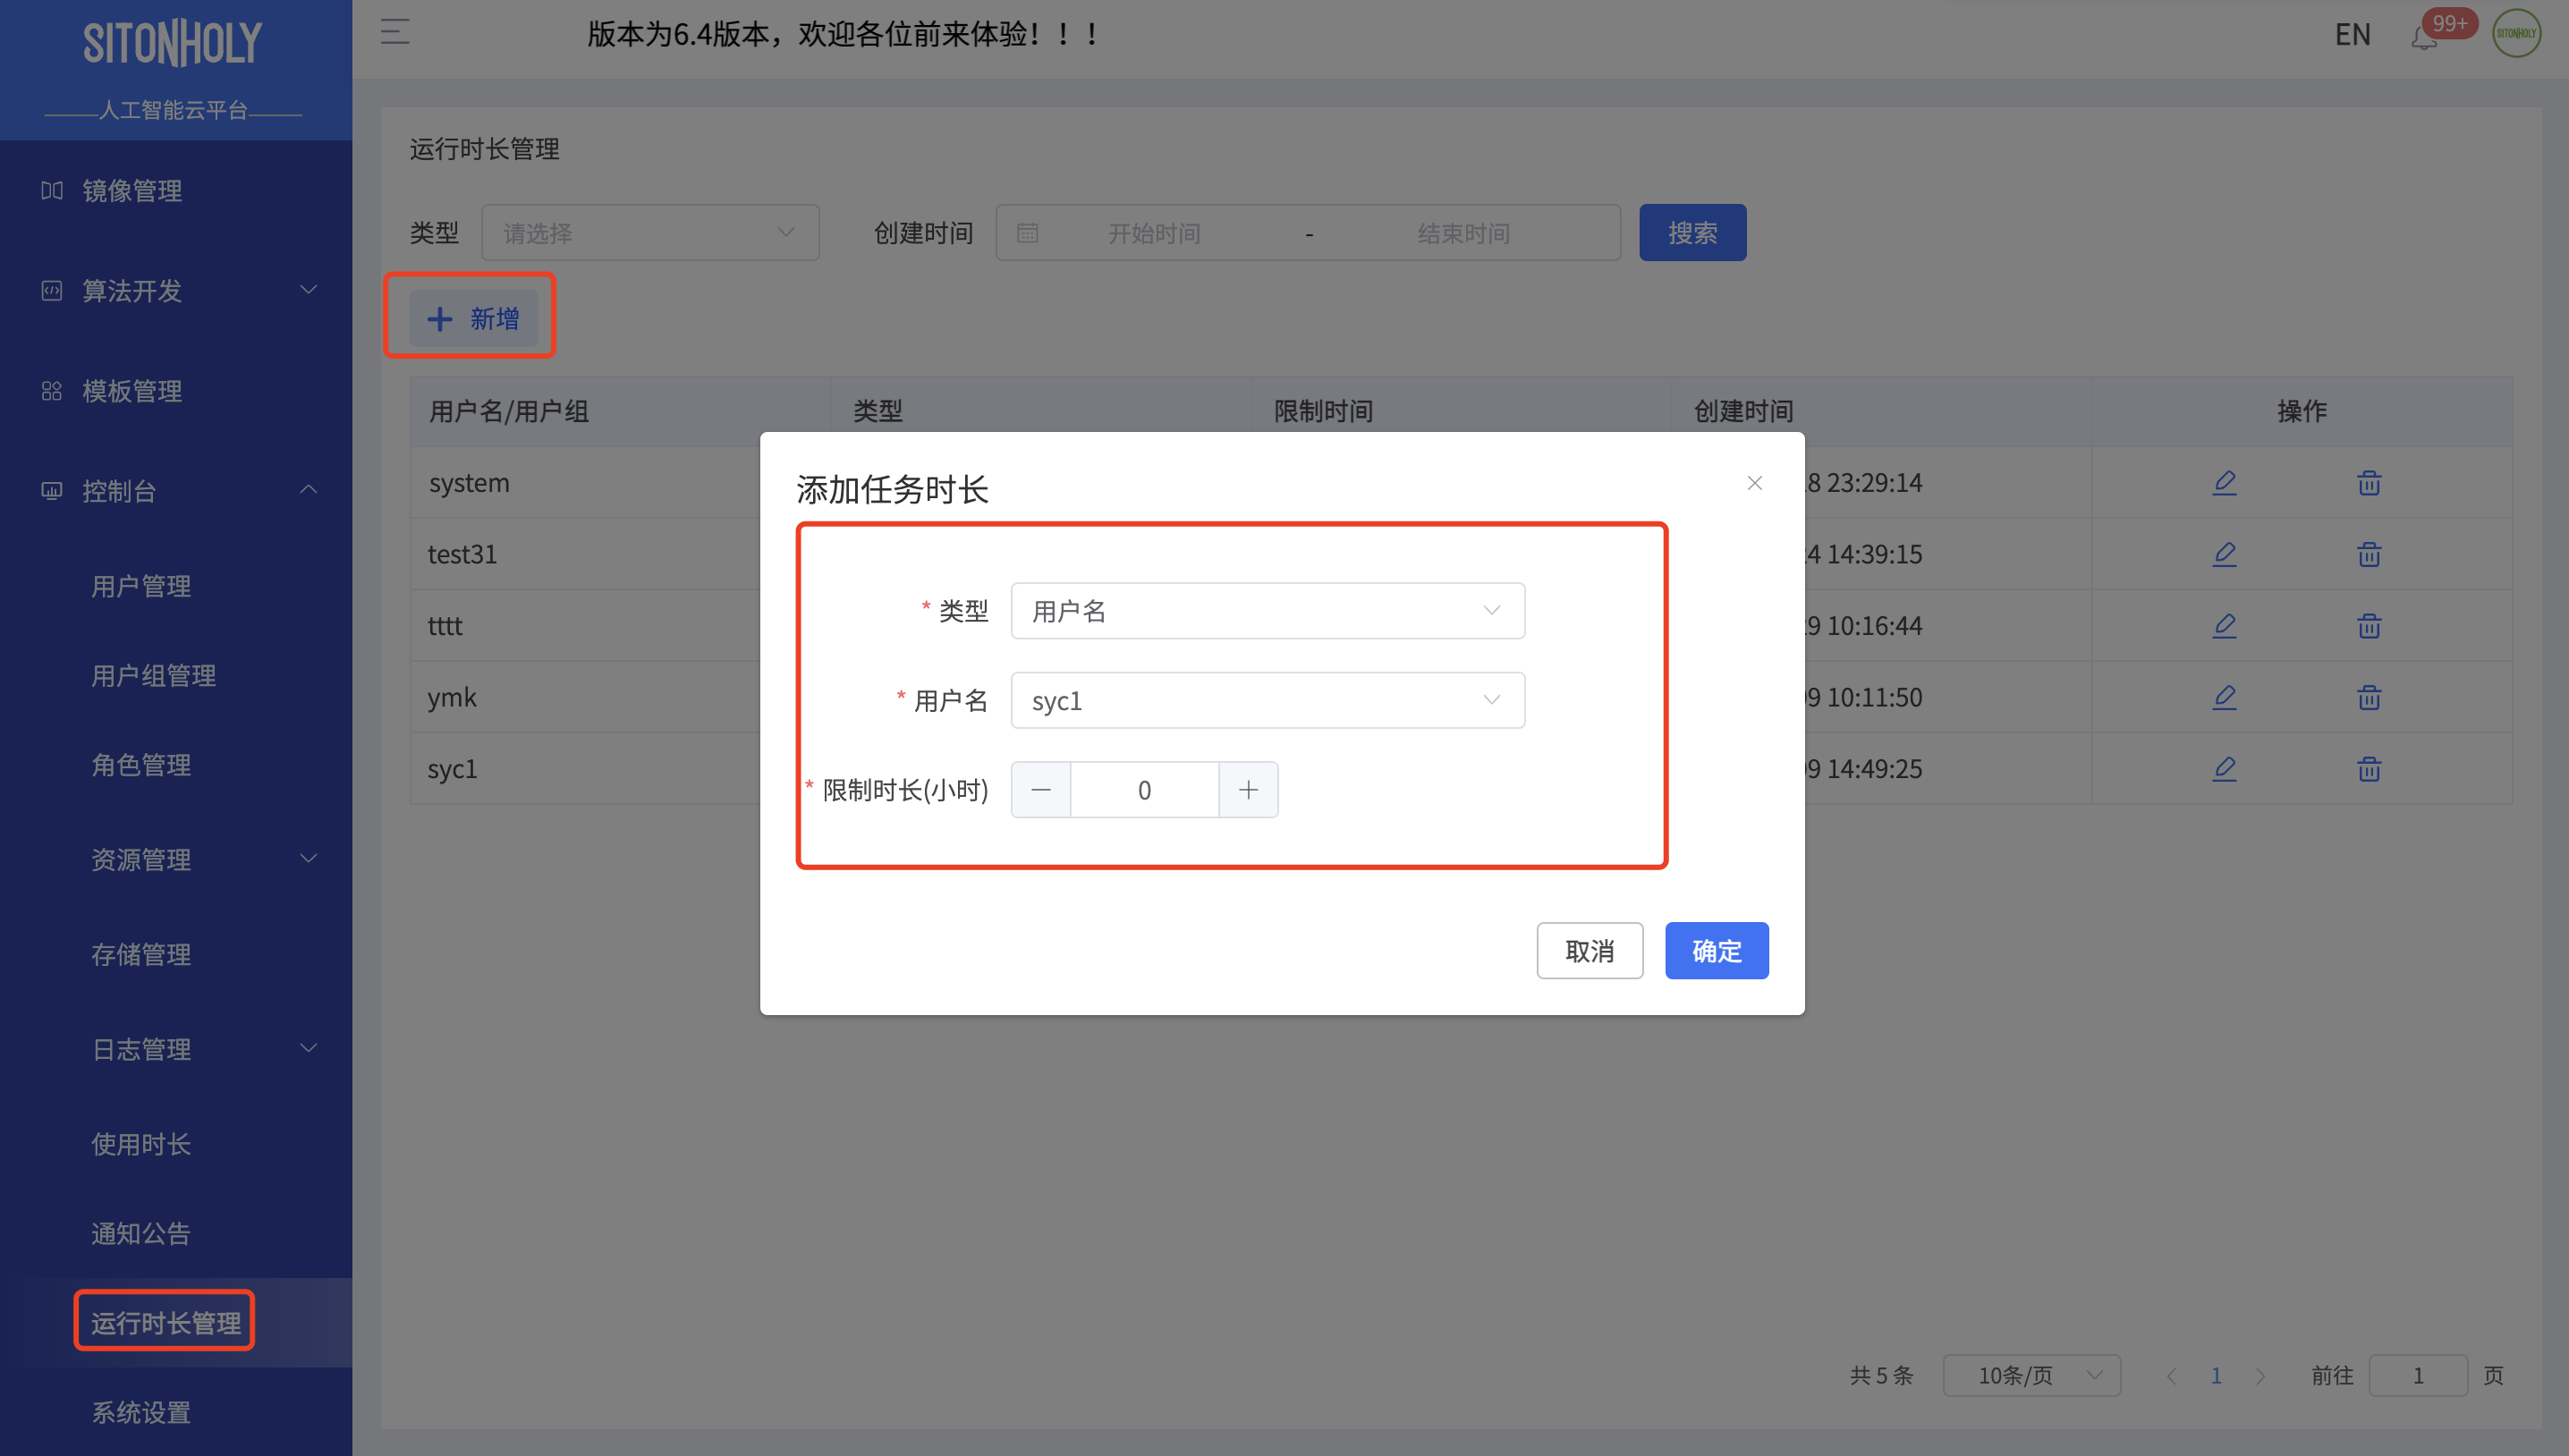Delete the syc1 row
2569x1456 pixels.
(x=2368, y=769)
